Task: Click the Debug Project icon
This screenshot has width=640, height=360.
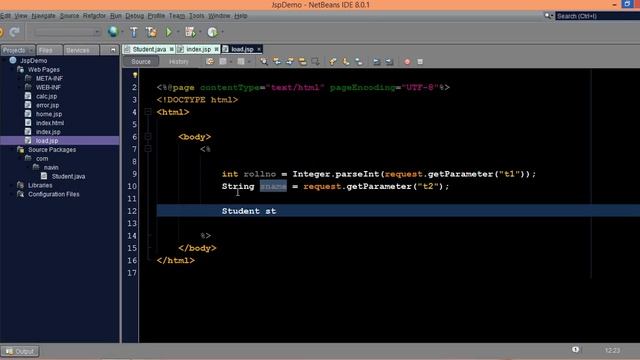Action: click(x=190, y=32)
